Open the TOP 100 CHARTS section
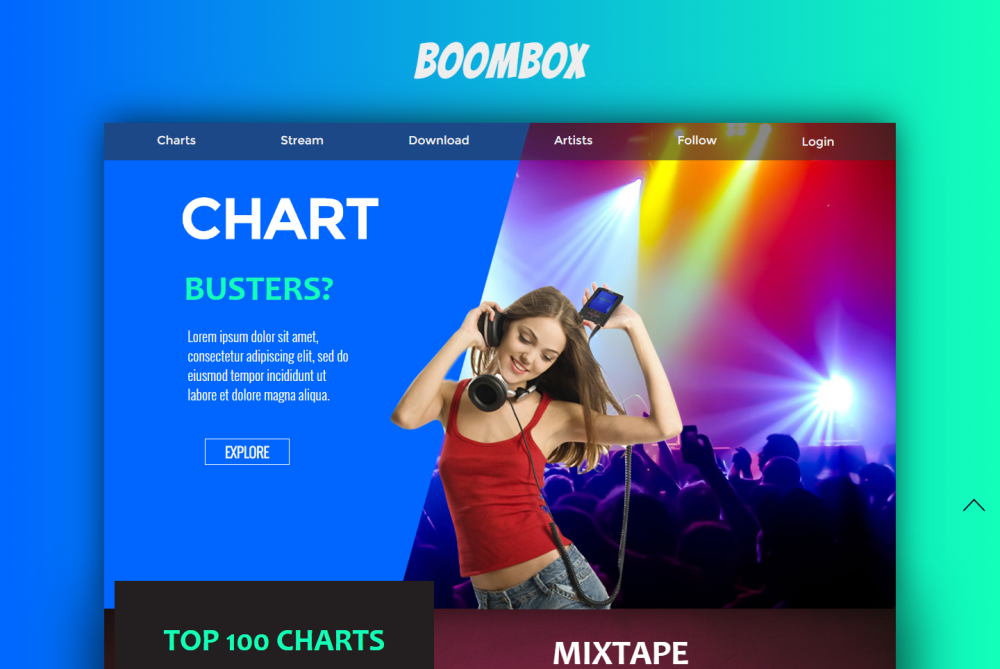 [x=274, y=640]
